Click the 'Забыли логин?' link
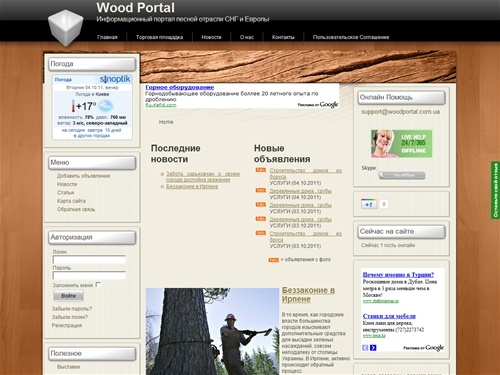The height and width of the screenshot is (375, 500). coord(70,317)
